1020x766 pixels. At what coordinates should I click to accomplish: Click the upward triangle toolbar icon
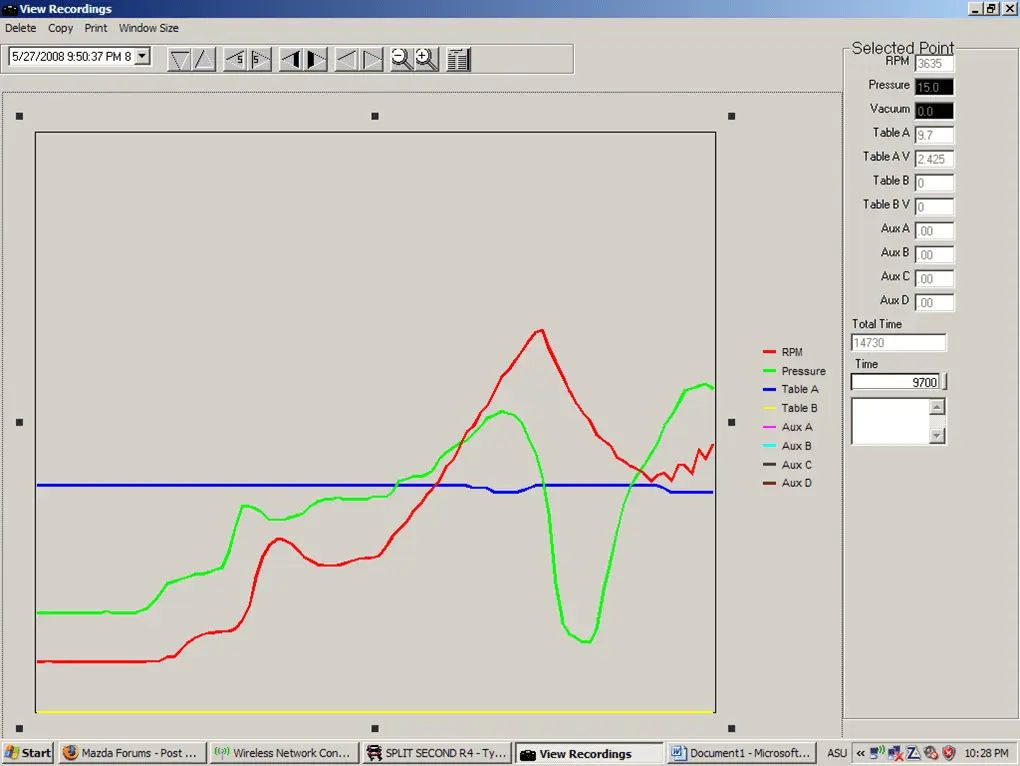point(204,60)
